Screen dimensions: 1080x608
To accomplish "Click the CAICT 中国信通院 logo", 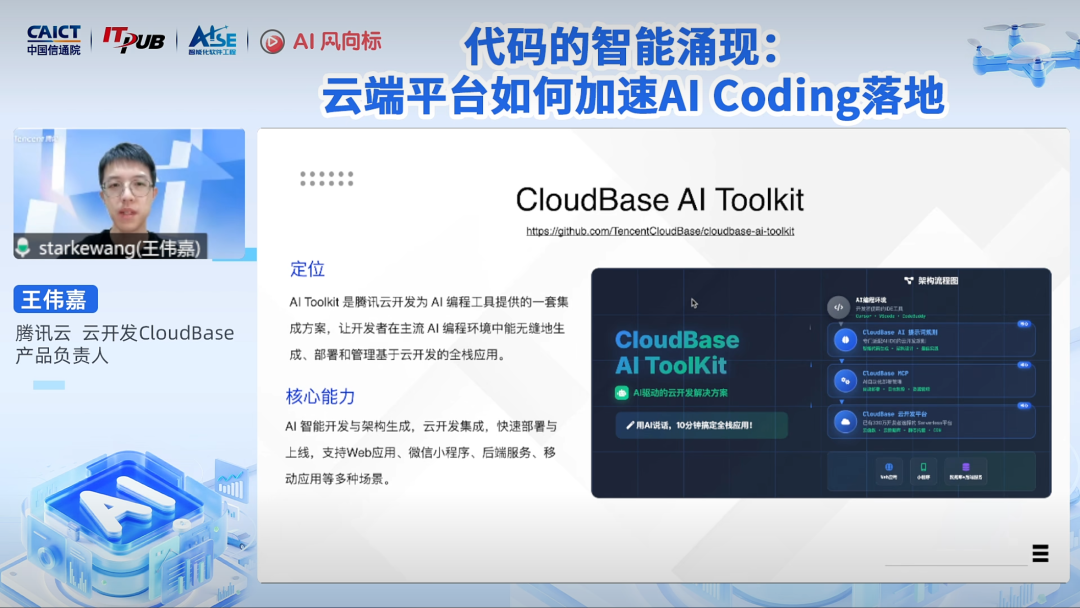I will pyautogui.click(x=54, y=41).
